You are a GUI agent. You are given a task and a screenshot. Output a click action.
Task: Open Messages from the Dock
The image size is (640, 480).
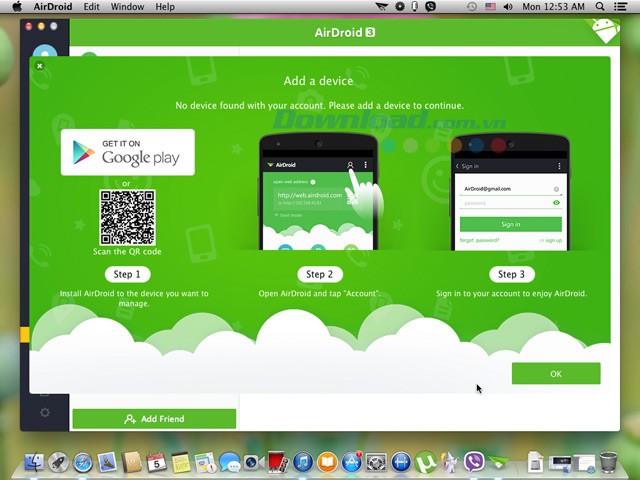229,462
